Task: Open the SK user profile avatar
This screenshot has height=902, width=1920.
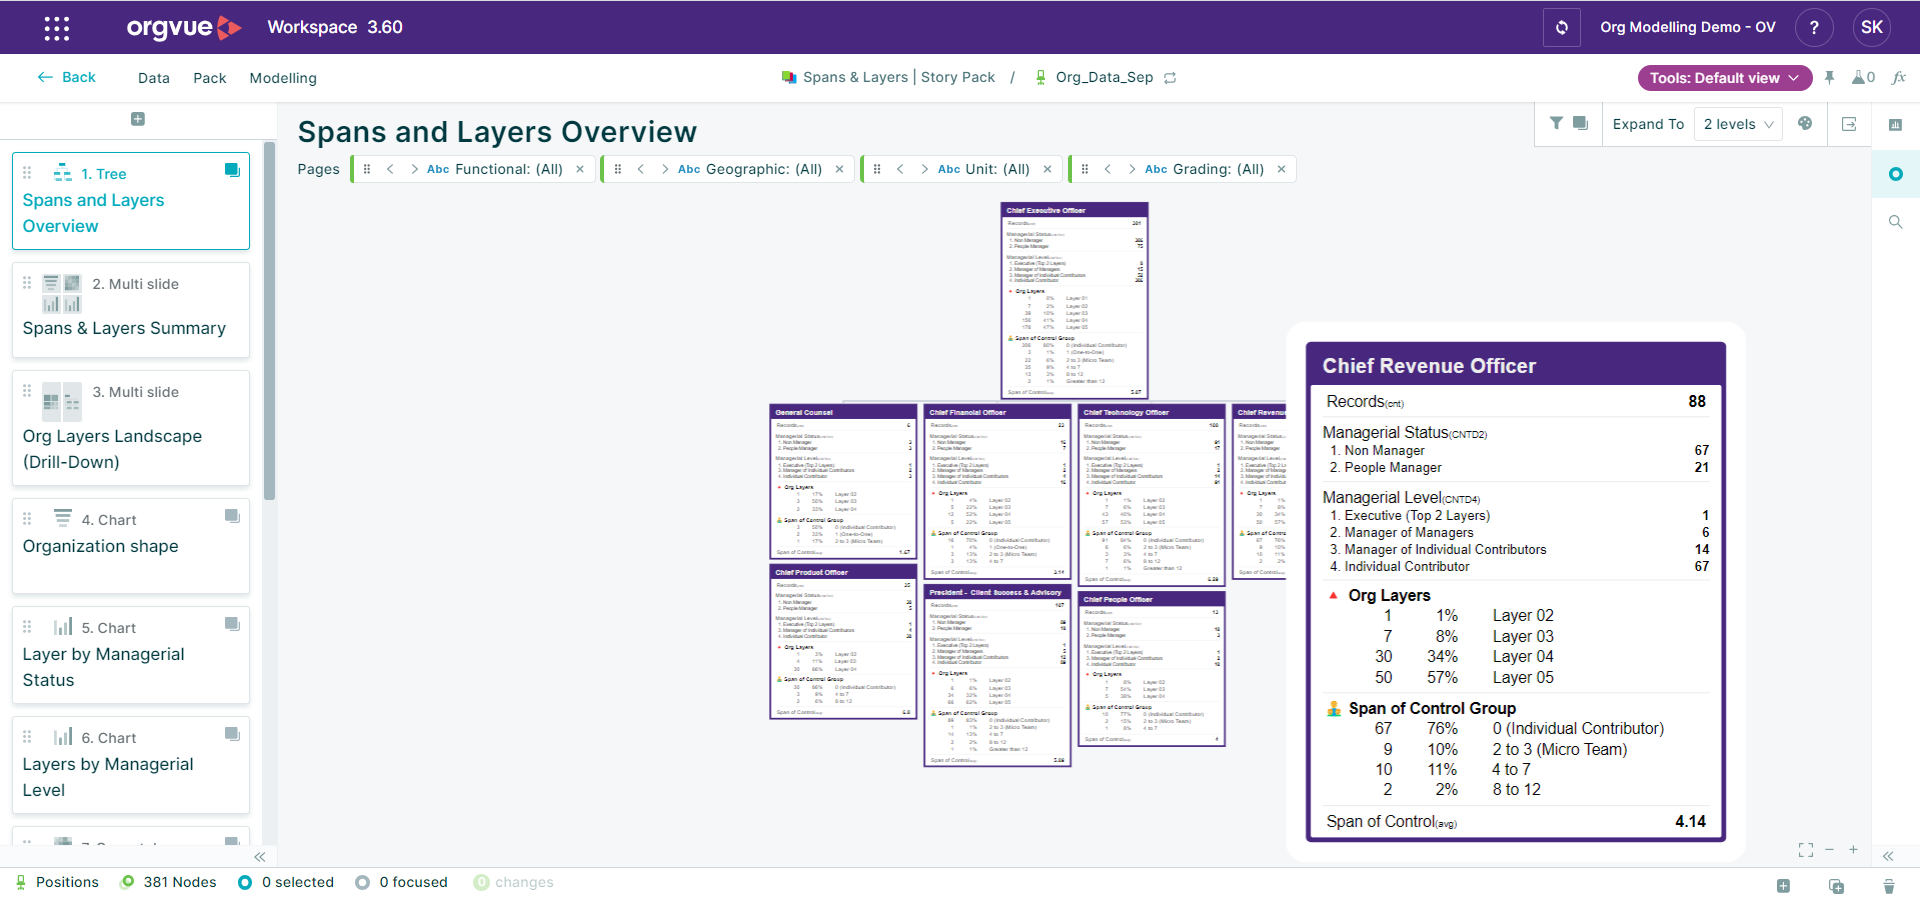Action: (1872, 27)
